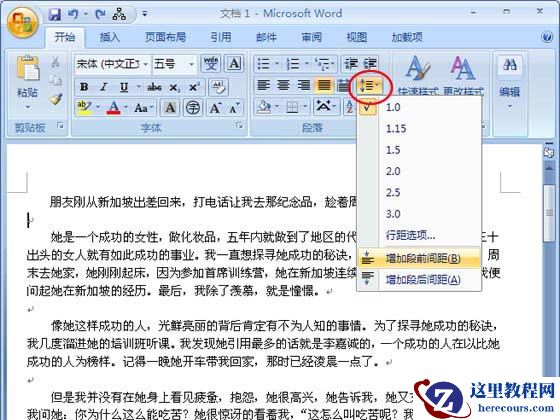
Task: Decrease paragraph indent
Action: coord(351,64)
